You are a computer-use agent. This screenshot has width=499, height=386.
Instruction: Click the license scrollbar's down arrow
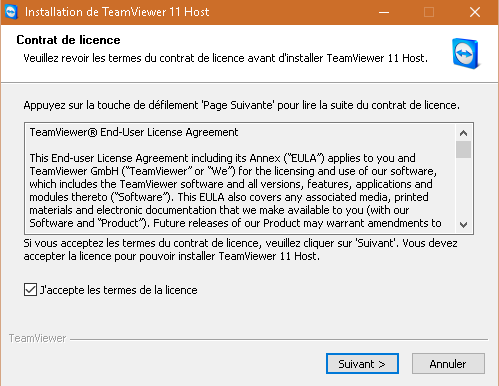pos(463,225)
